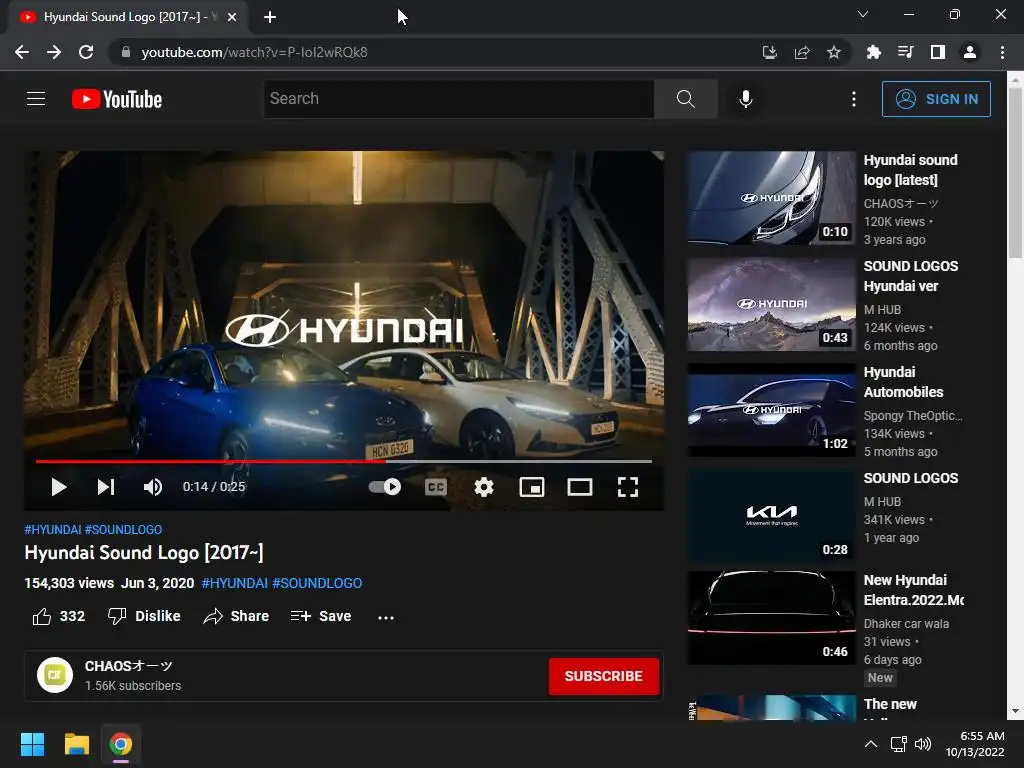The height and width of the screenshot is (768, 1024).
Task: Show hidden system tray icons
Action: pyautogui.click(x=871, y=744)
